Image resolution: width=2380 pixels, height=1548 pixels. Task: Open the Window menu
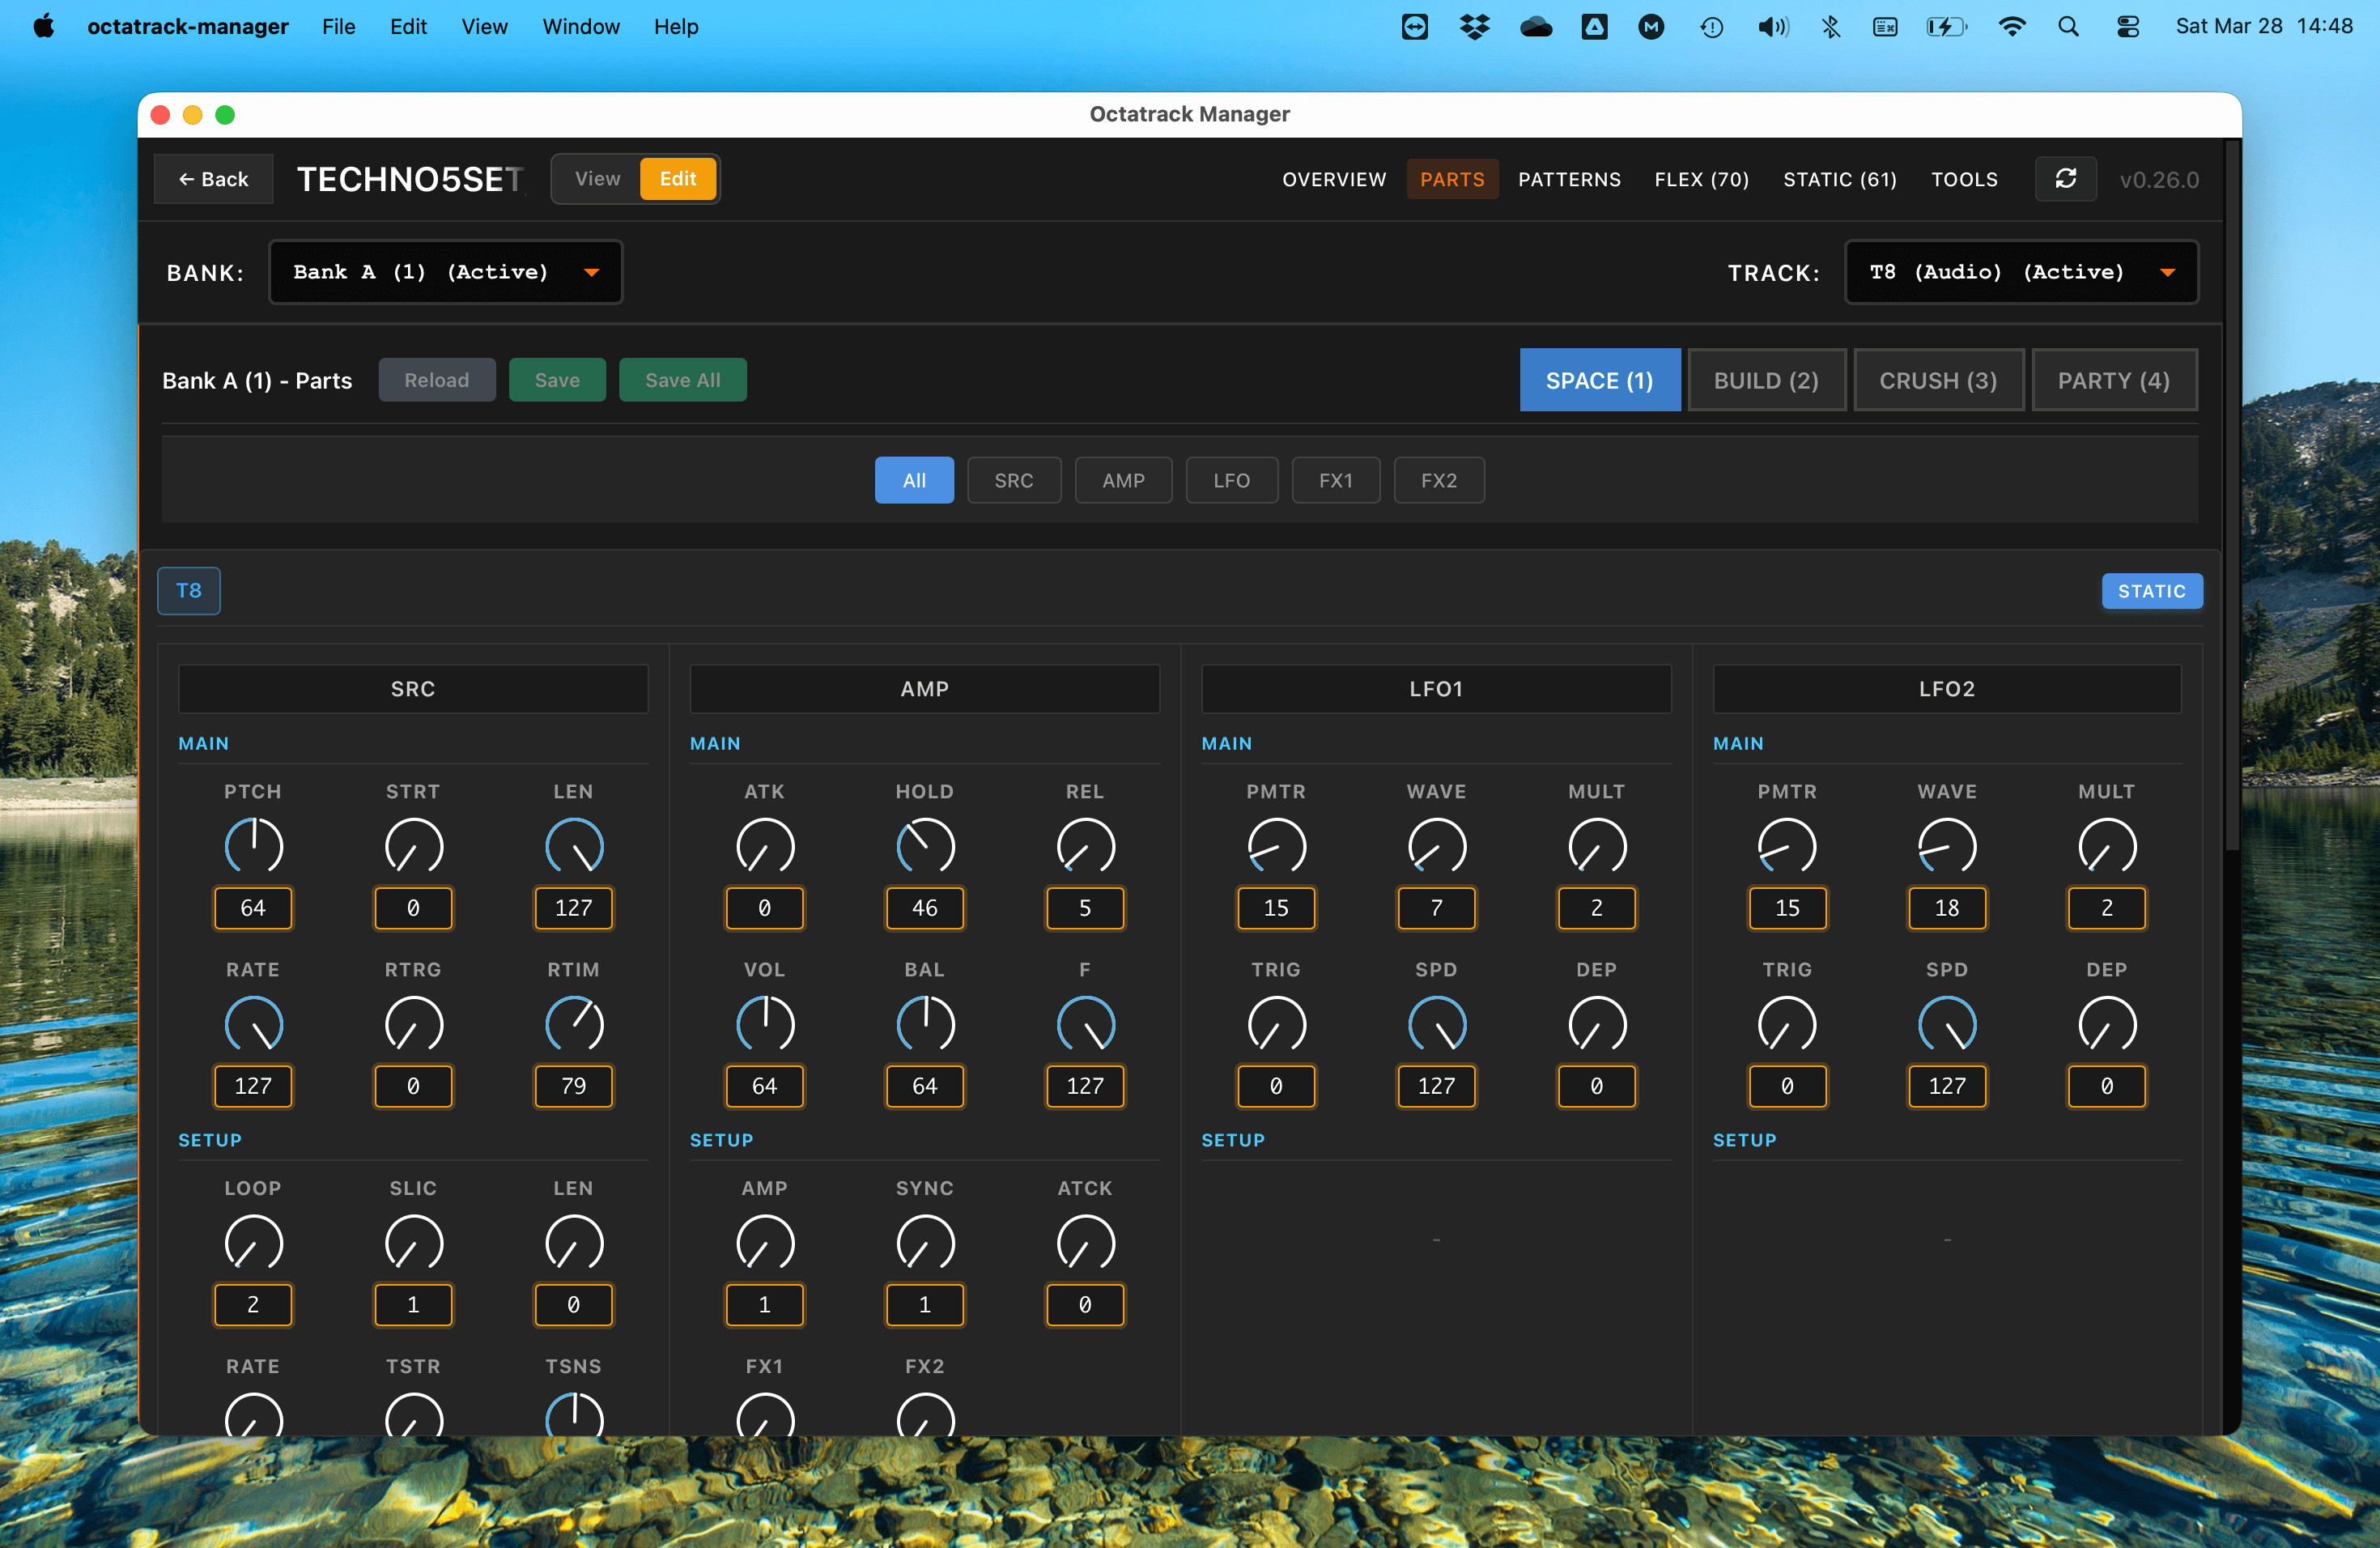point(581,27)
